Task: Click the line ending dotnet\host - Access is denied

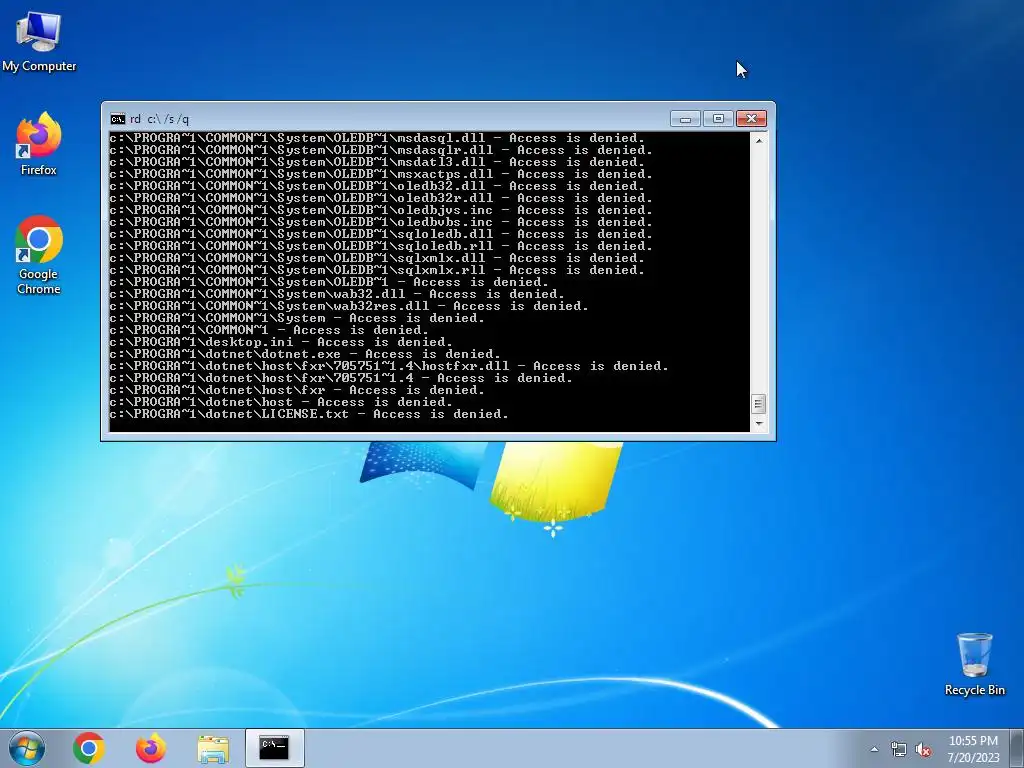Action: click(281, 402)
